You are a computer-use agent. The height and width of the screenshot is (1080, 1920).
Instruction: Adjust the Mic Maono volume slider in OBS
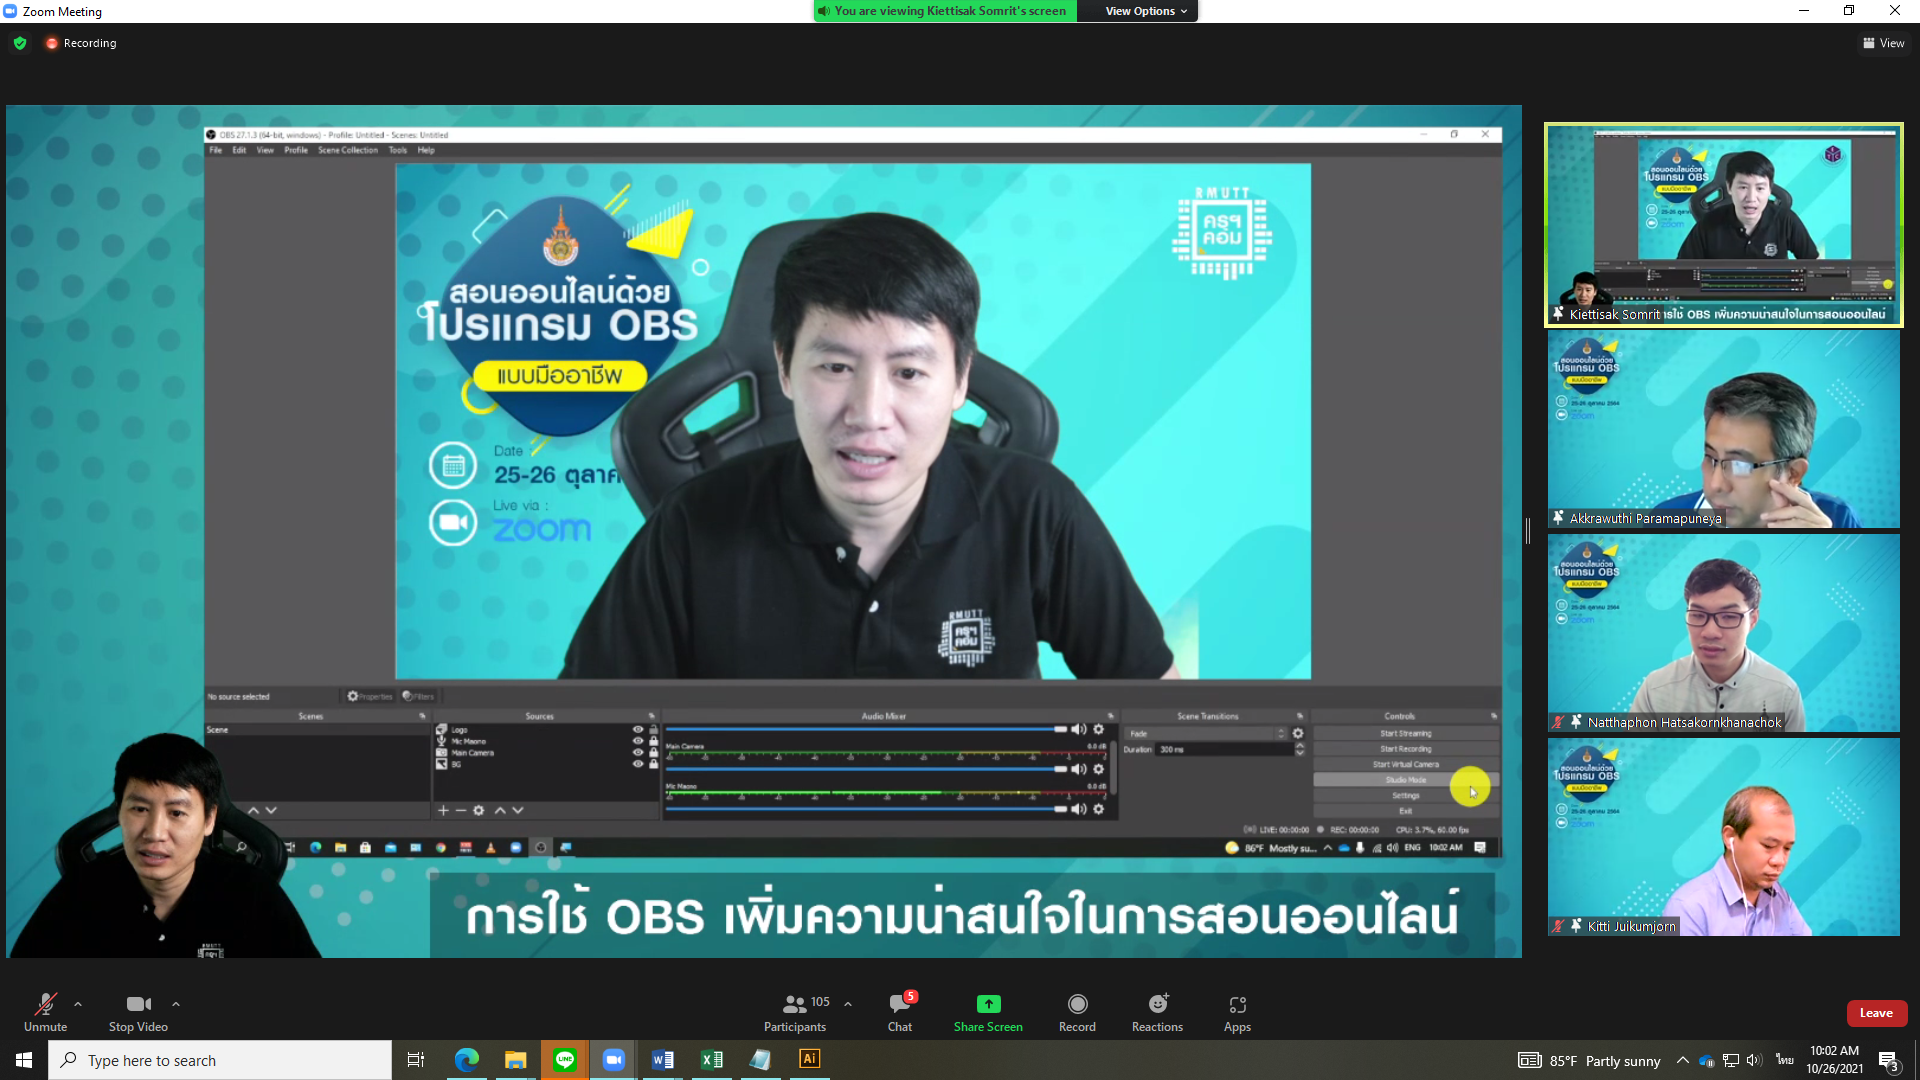point(866,809)
